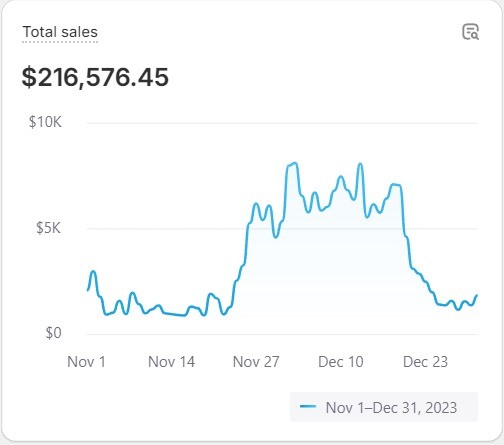504x445 pixels.
Task: Click the $0 y-axis label
Action: tap(53, 333)
